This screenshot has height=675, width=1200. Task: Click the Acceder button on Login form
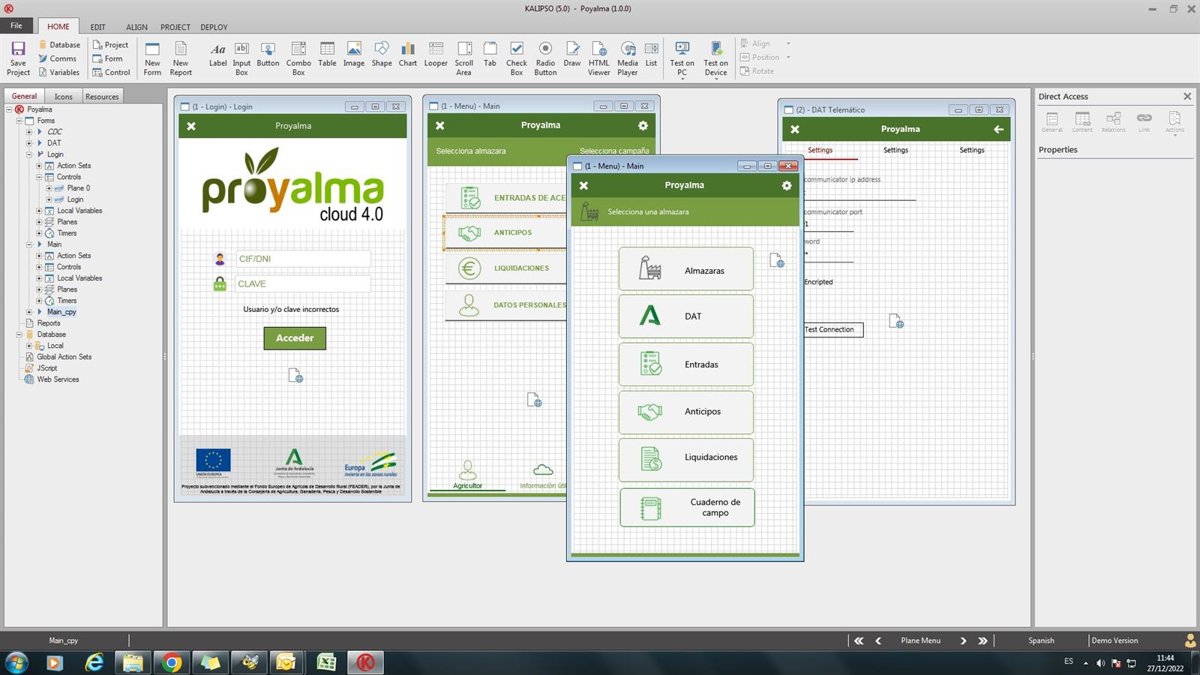click(x=294, y=338)
